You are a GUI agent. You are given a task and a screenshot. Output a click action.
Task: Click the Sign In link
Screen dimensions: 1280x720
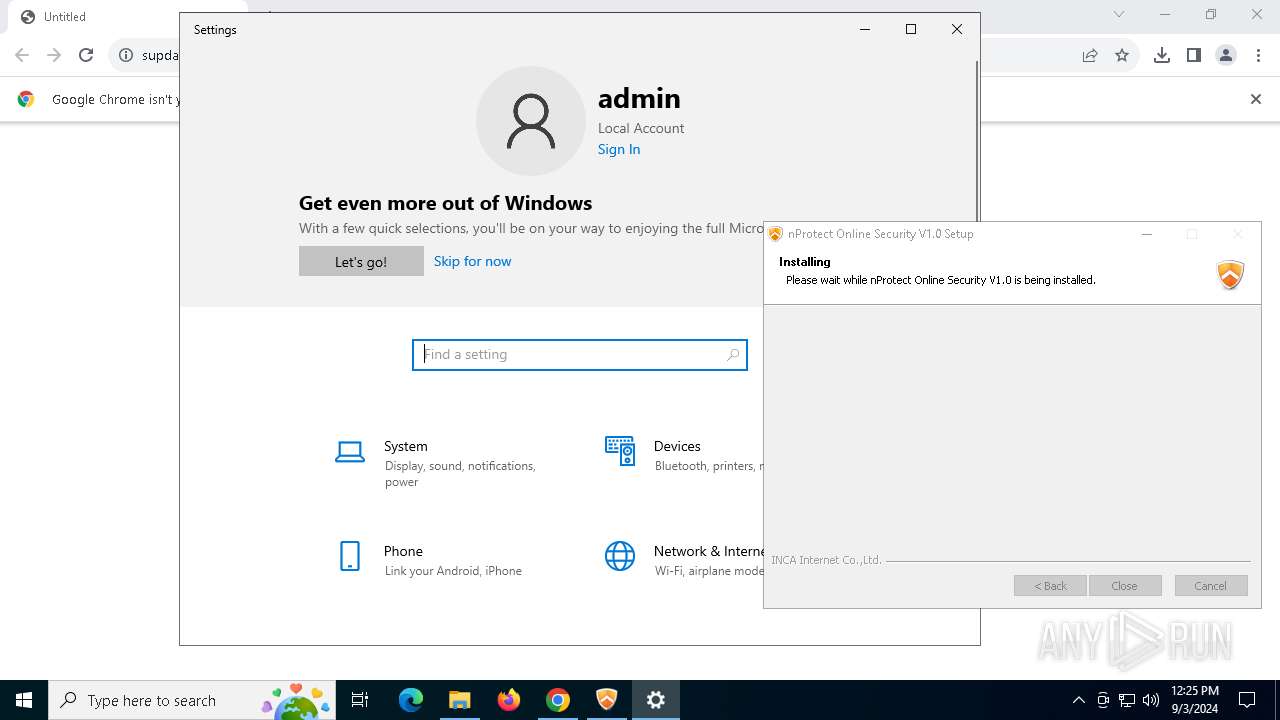point(619,149)
